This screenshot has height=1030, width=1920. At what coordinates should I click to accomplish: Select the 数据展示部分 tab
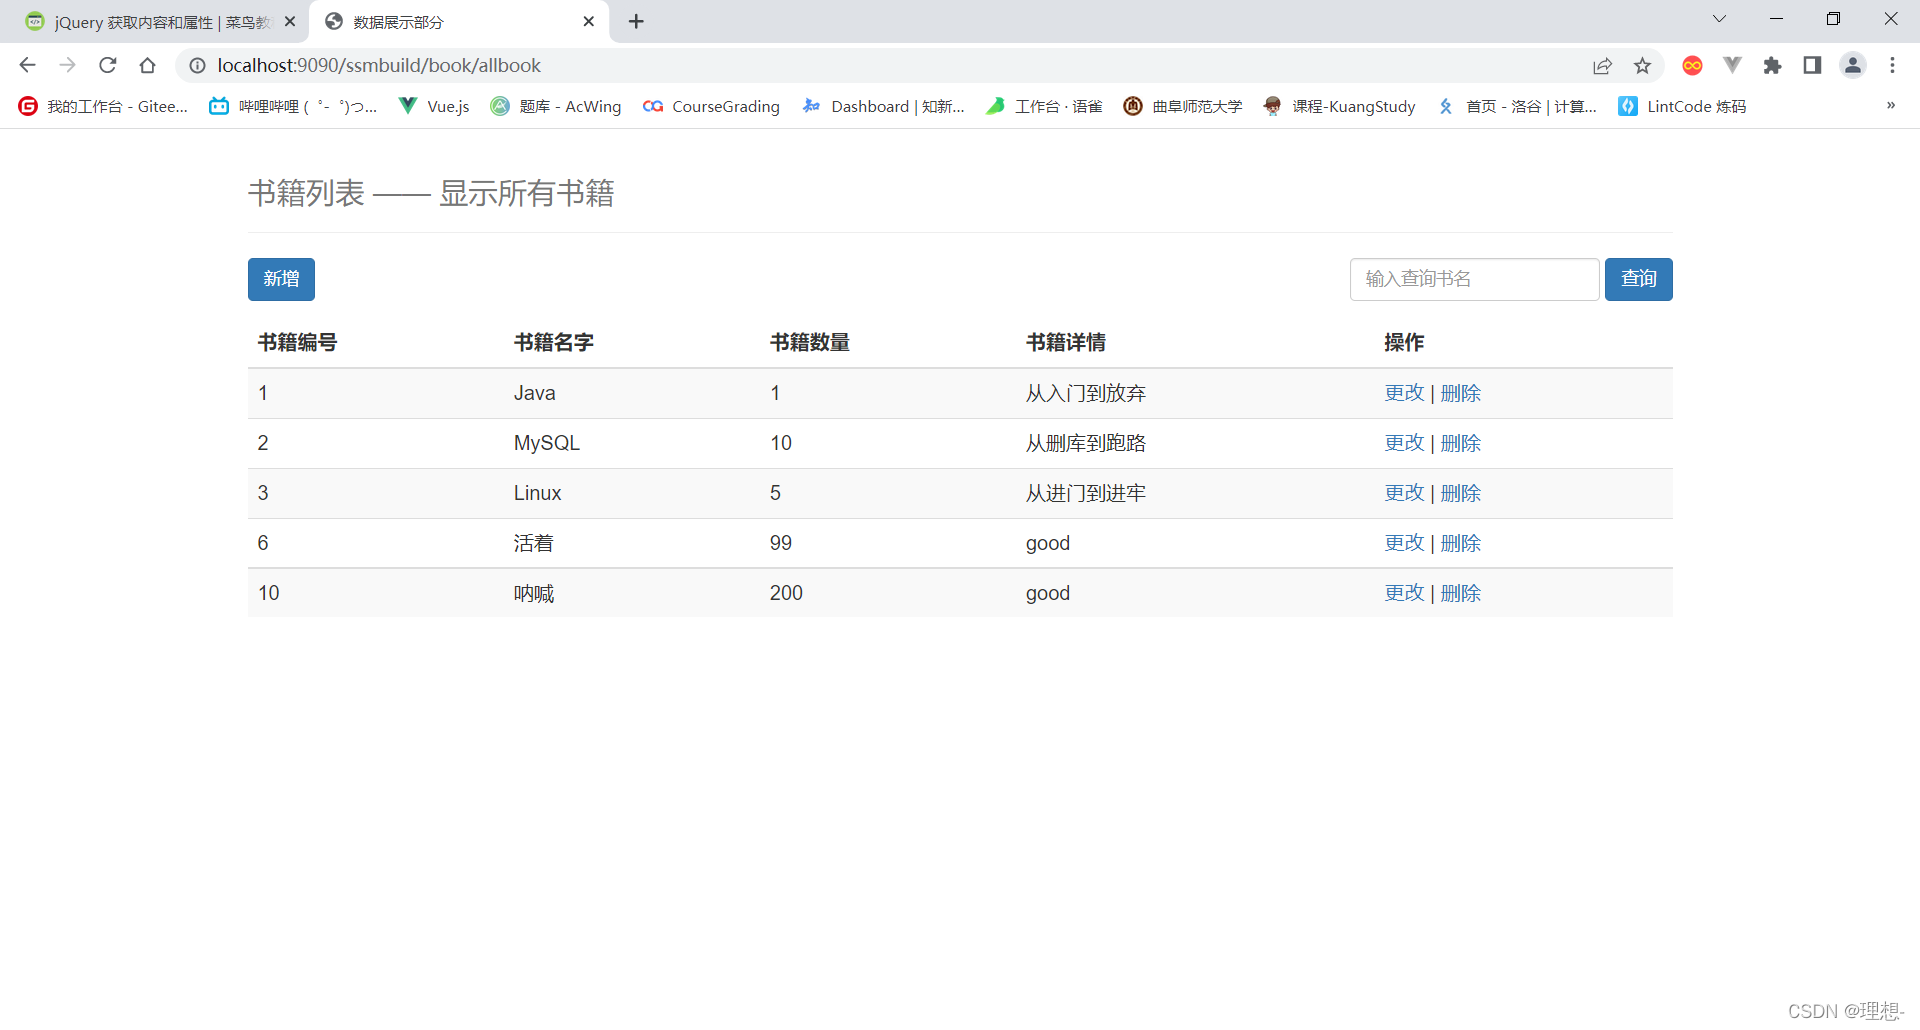point(460,21)
